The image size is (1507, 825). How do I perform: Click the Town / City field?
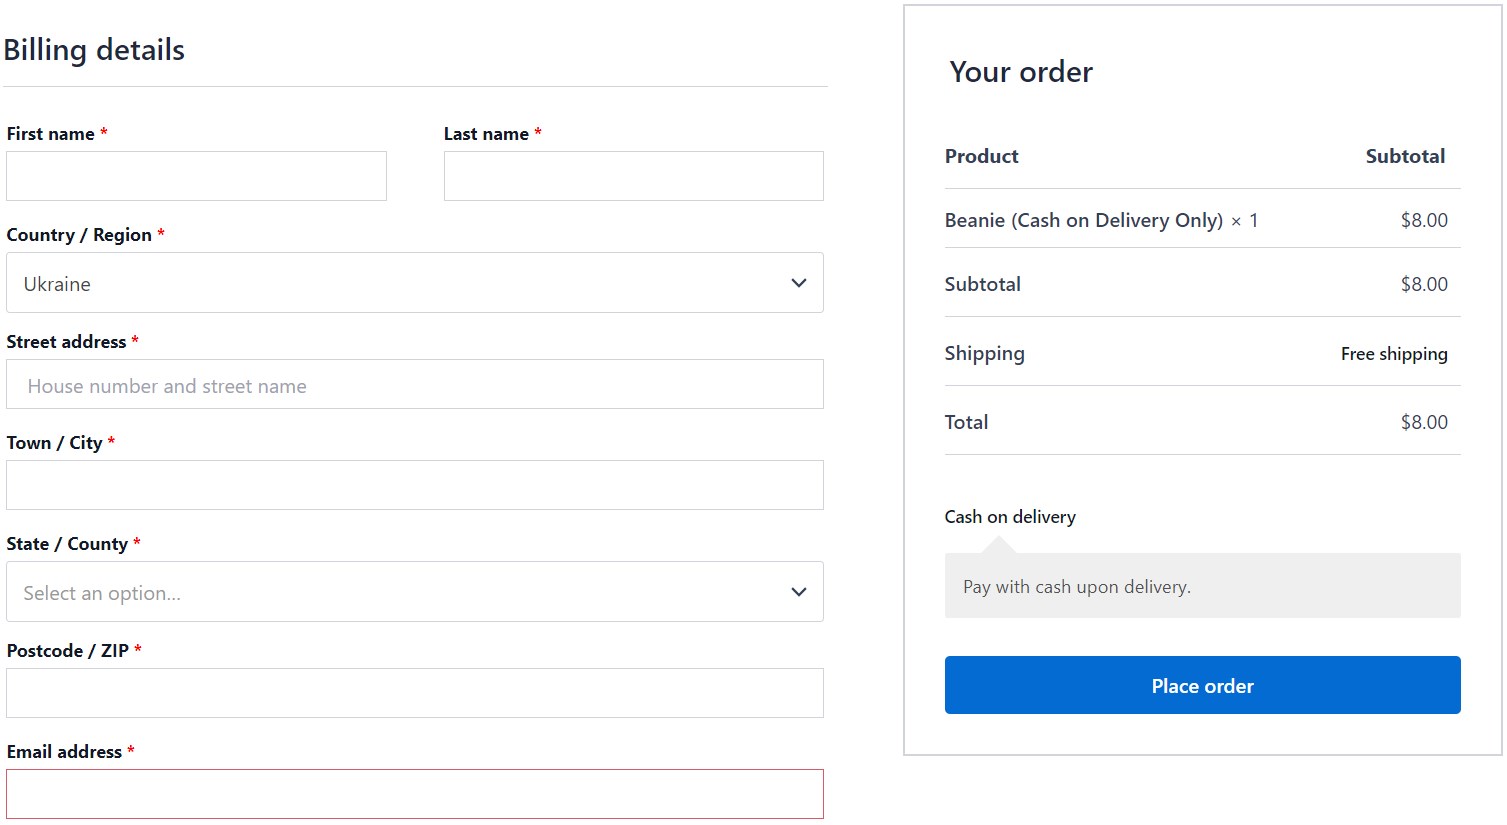click(x=414, y=485)
